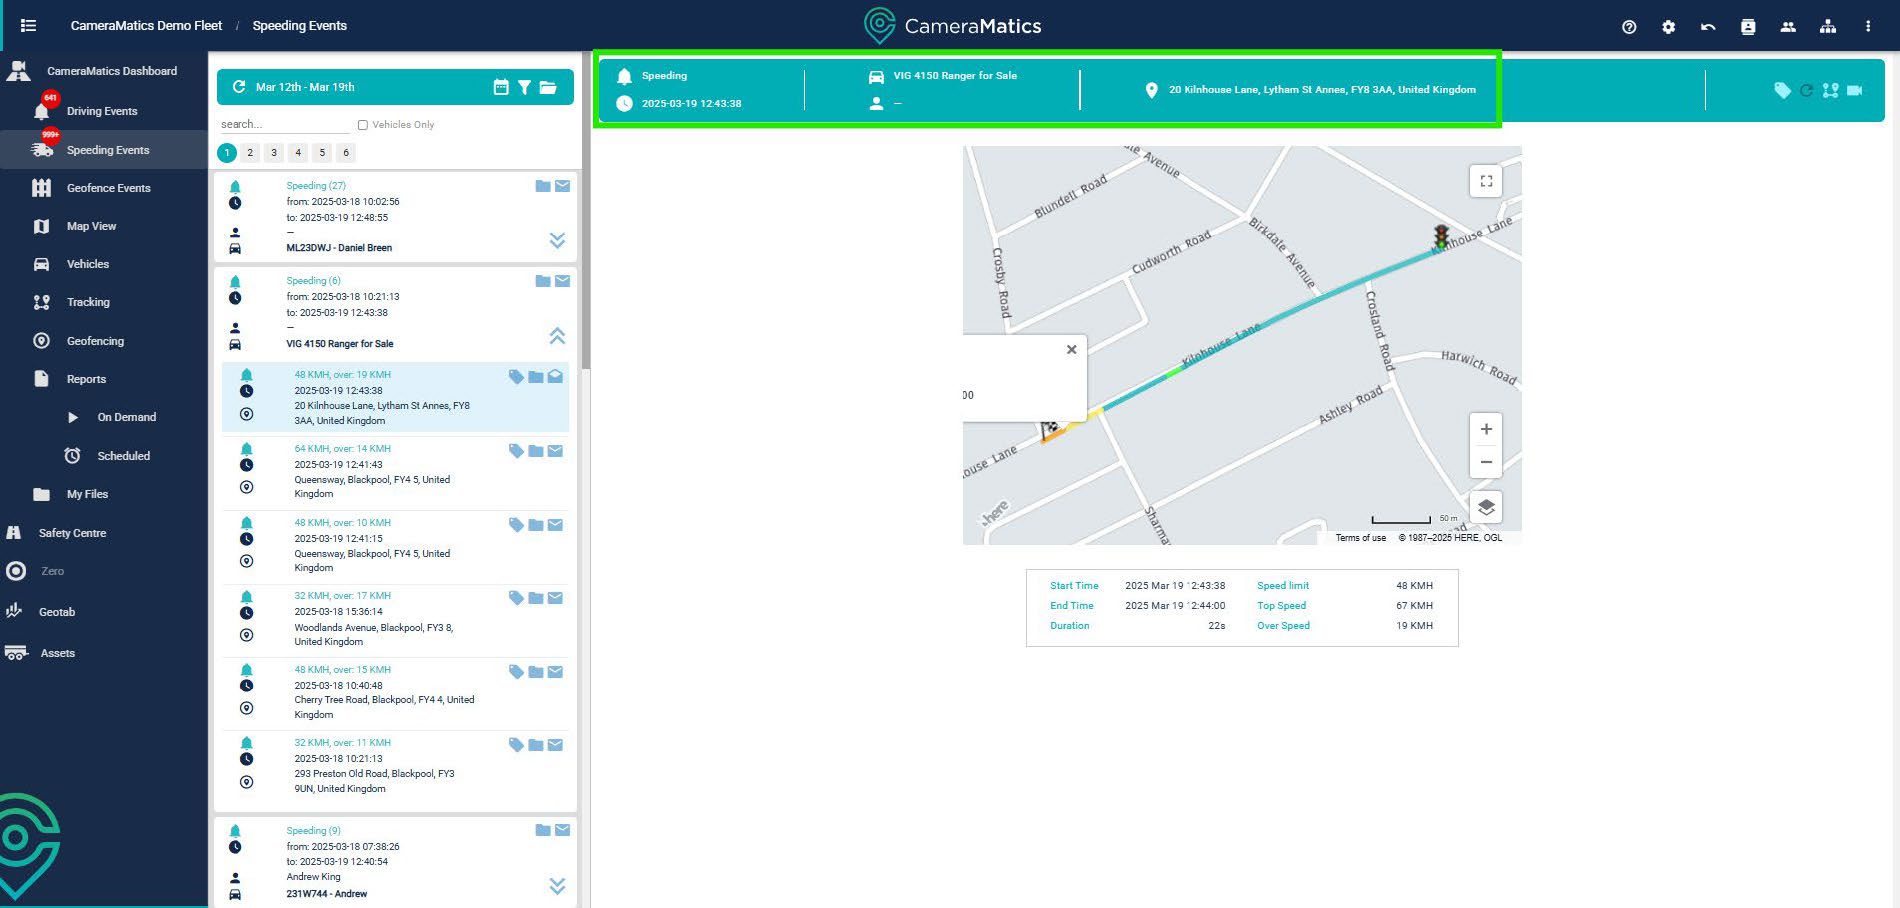The width and height of the screenshot is (1900, 908).
Task: Close the map info popup
Action: 1071,350
